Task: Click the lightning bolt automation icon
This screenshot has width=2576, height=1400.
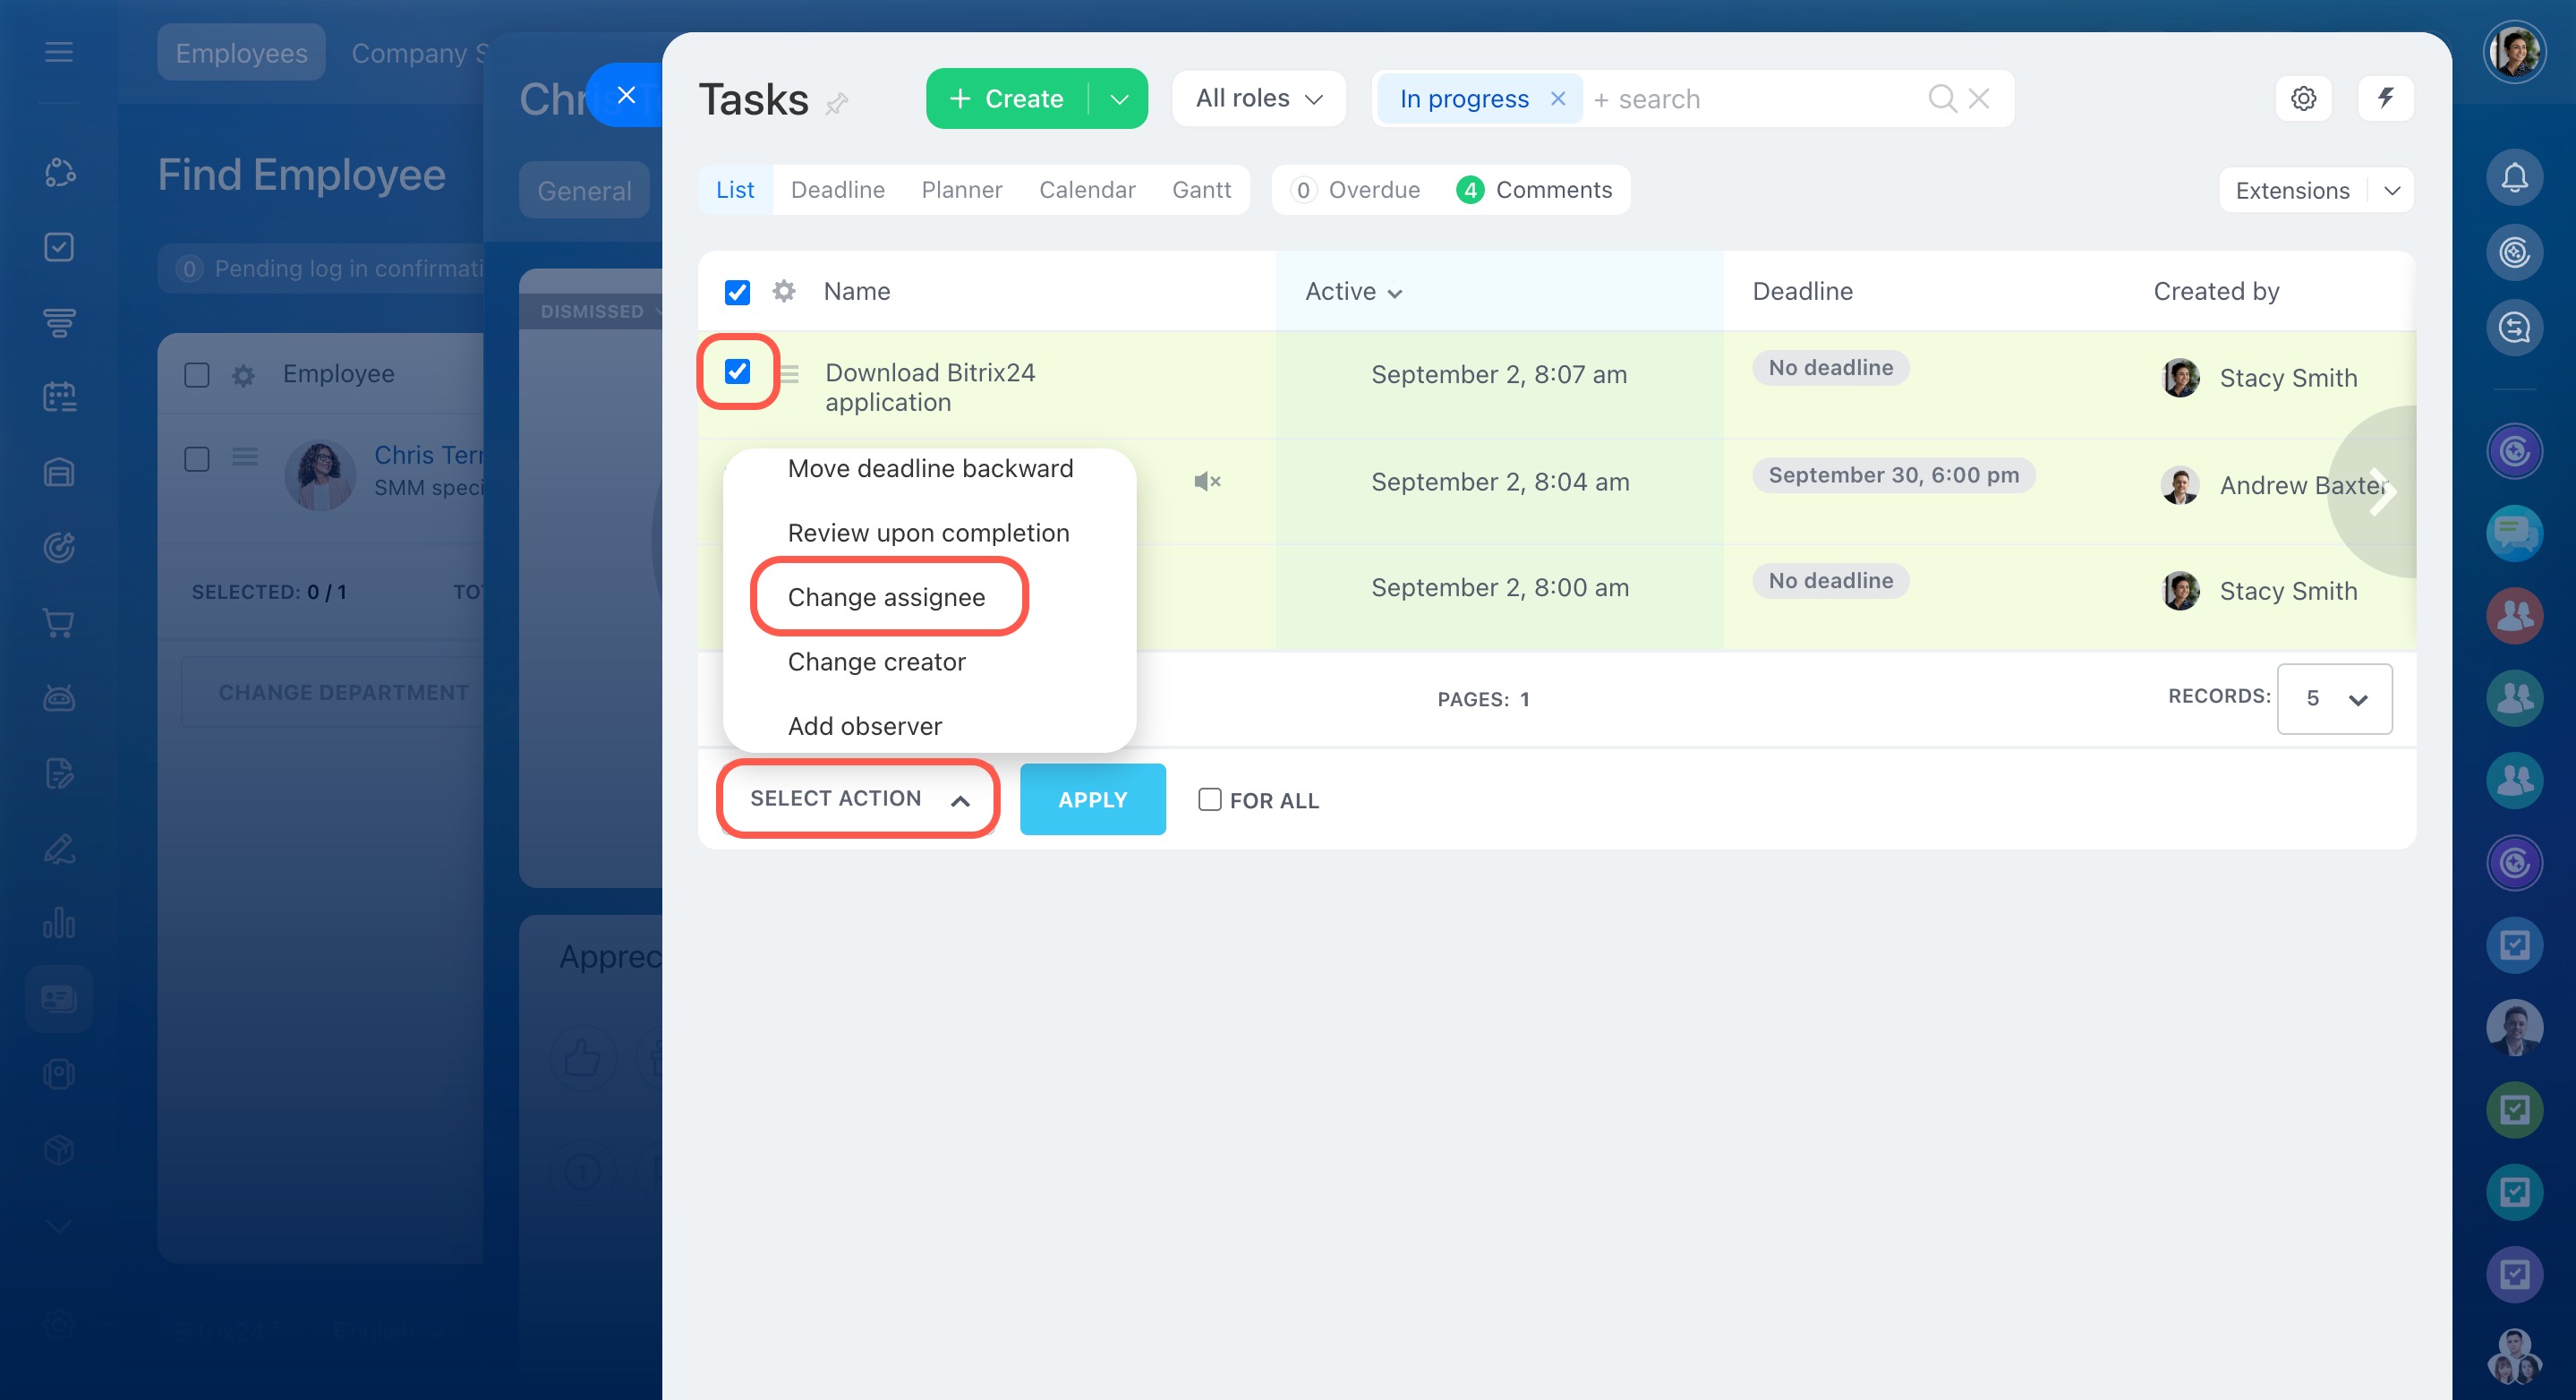Action: [x=2385, y=99]
